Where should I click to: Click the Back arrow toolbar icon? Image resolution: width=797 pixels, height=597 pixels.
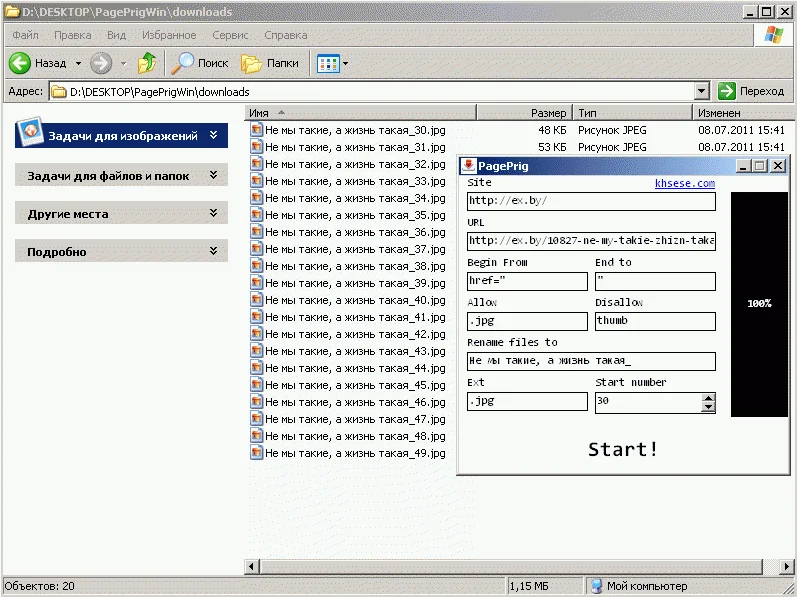(21, 63)
